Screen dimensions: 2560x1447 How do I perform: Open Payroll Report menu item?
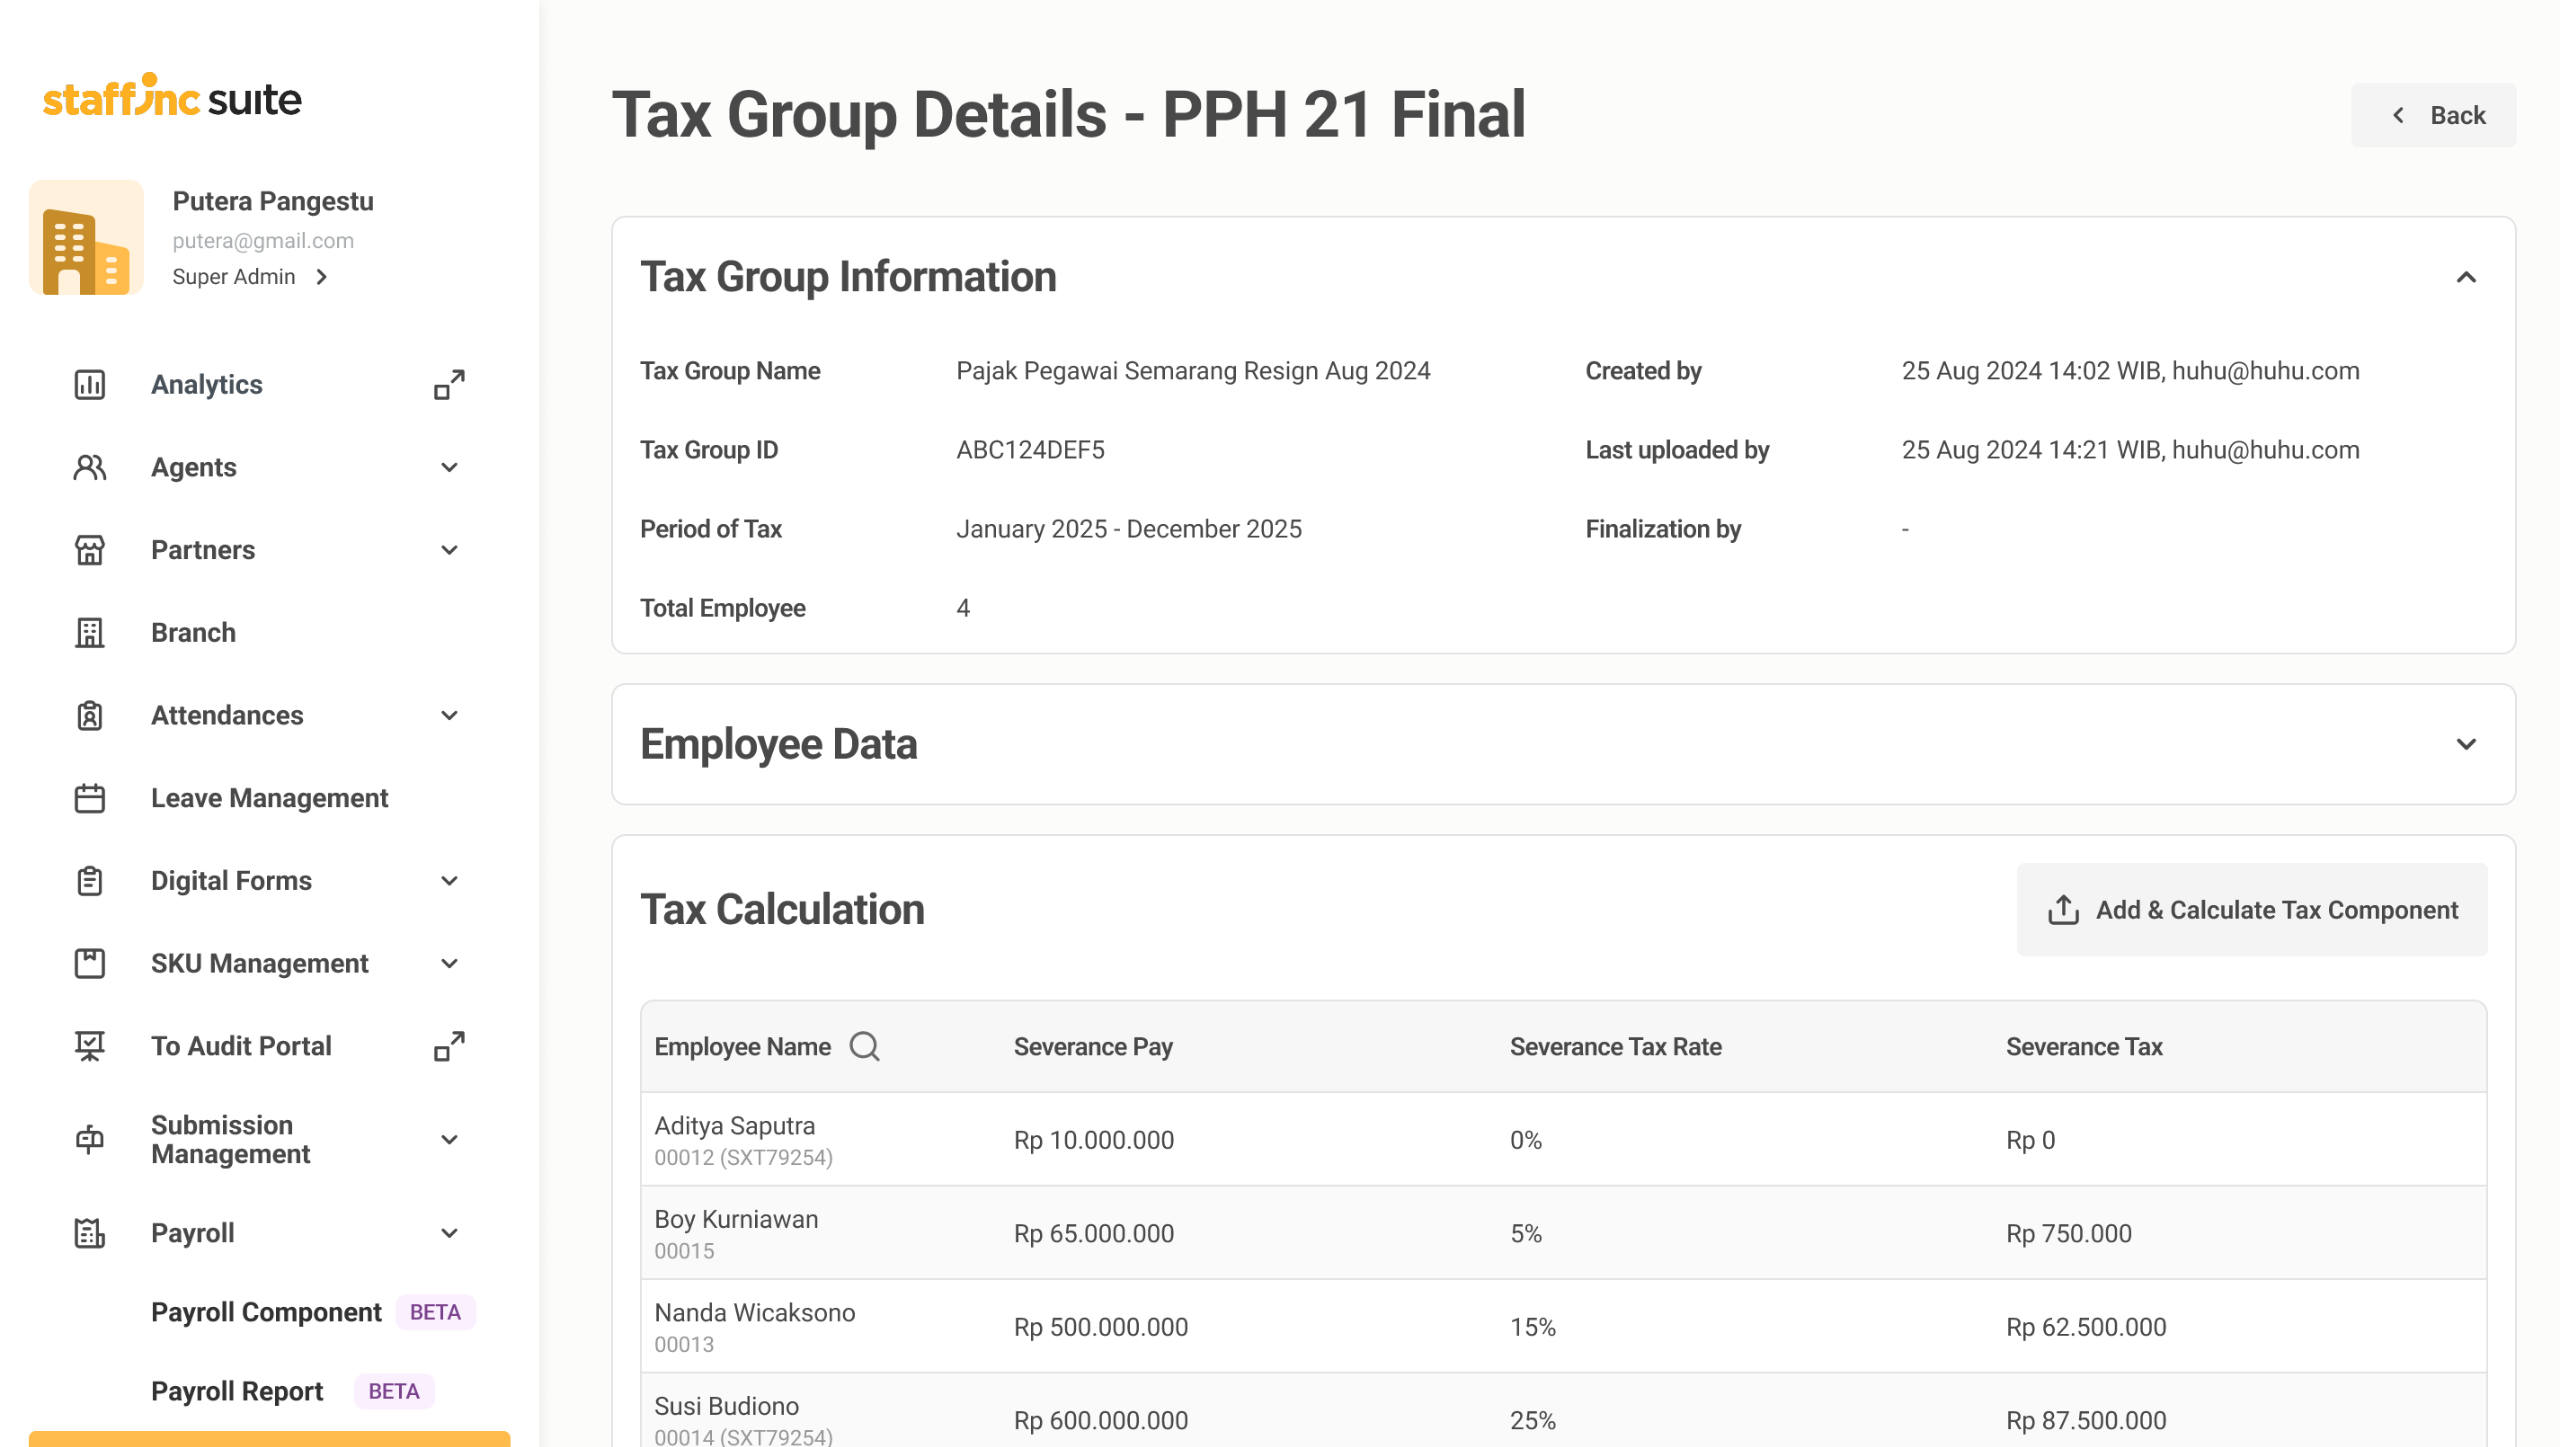(x=237, y=1391)
